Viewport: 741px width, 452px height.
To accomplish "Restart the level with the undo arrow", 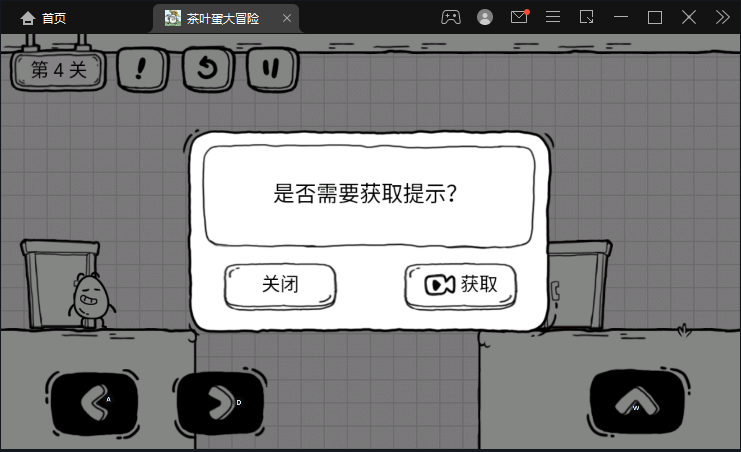I will 207,69.
